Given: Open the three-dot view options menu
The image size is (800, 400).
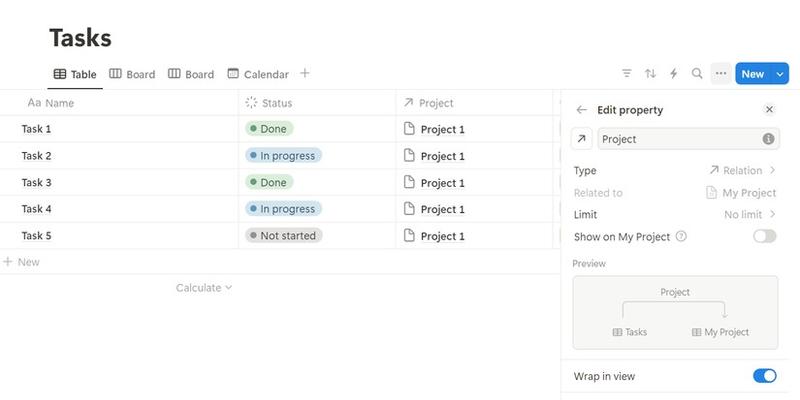Looking at the screenshot, I should click(721, 74).
